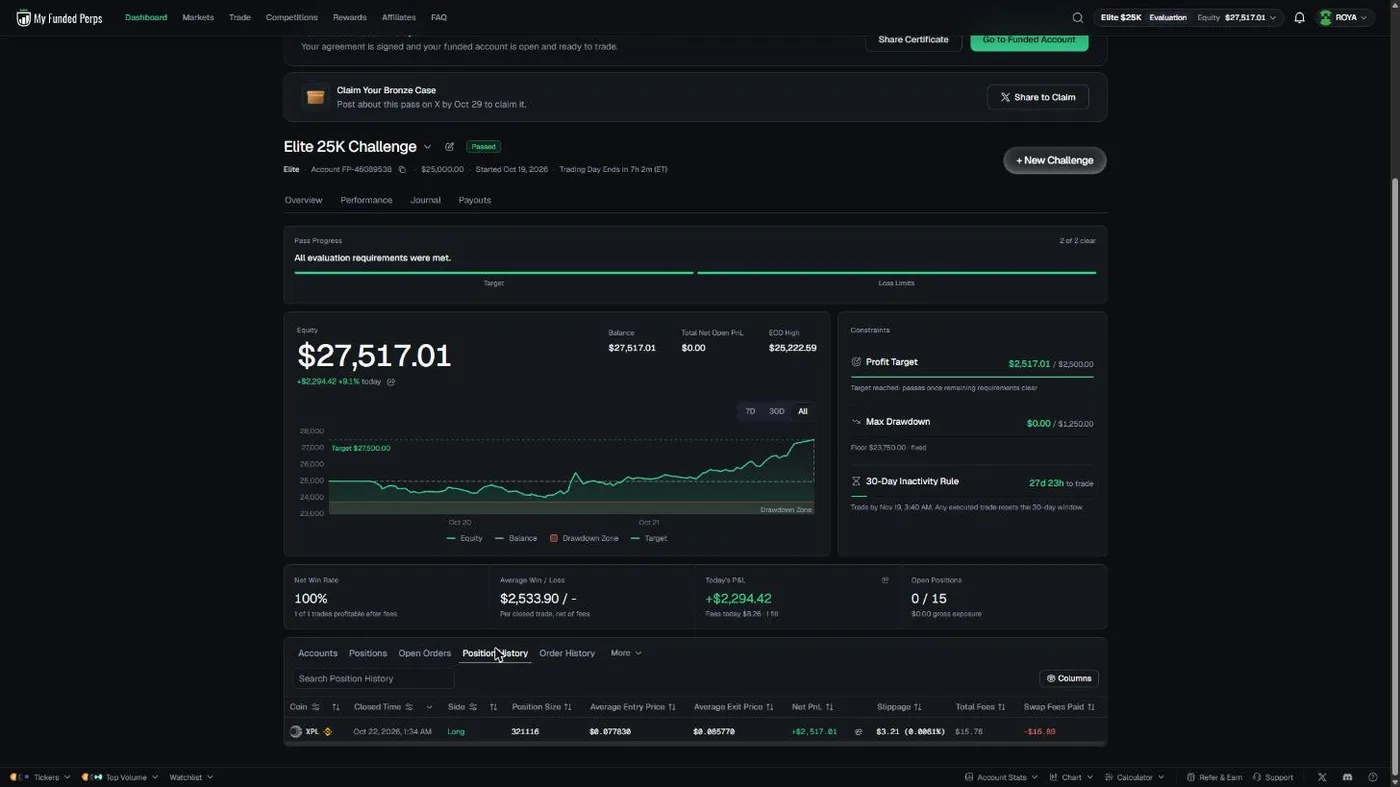
Task: Click the Share Certificate button
Action: click(x=913, y=40)
